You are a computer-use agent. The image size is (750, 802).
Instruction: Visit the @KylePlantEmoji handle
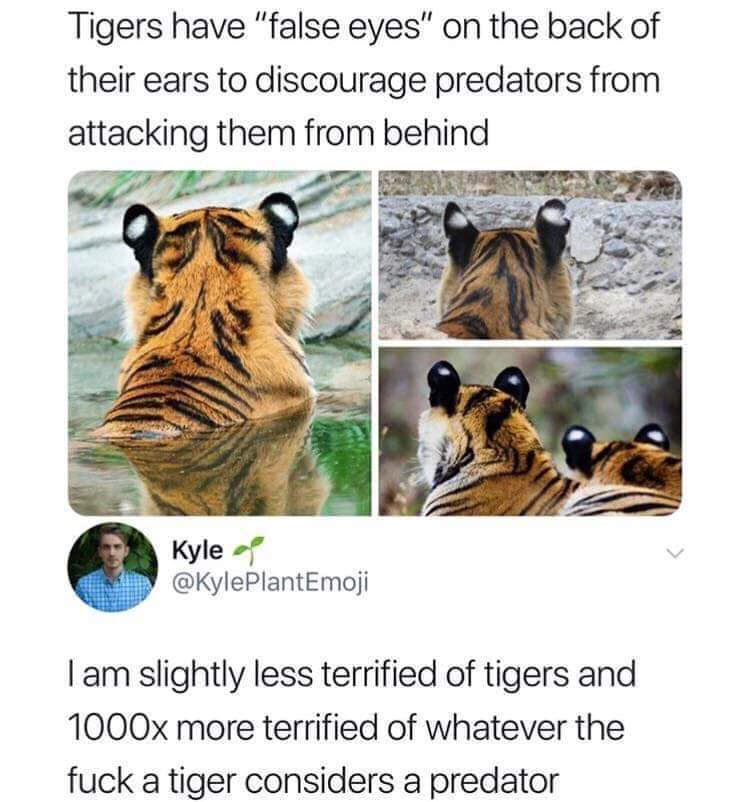pyautogui.click(x=271, y=583)
